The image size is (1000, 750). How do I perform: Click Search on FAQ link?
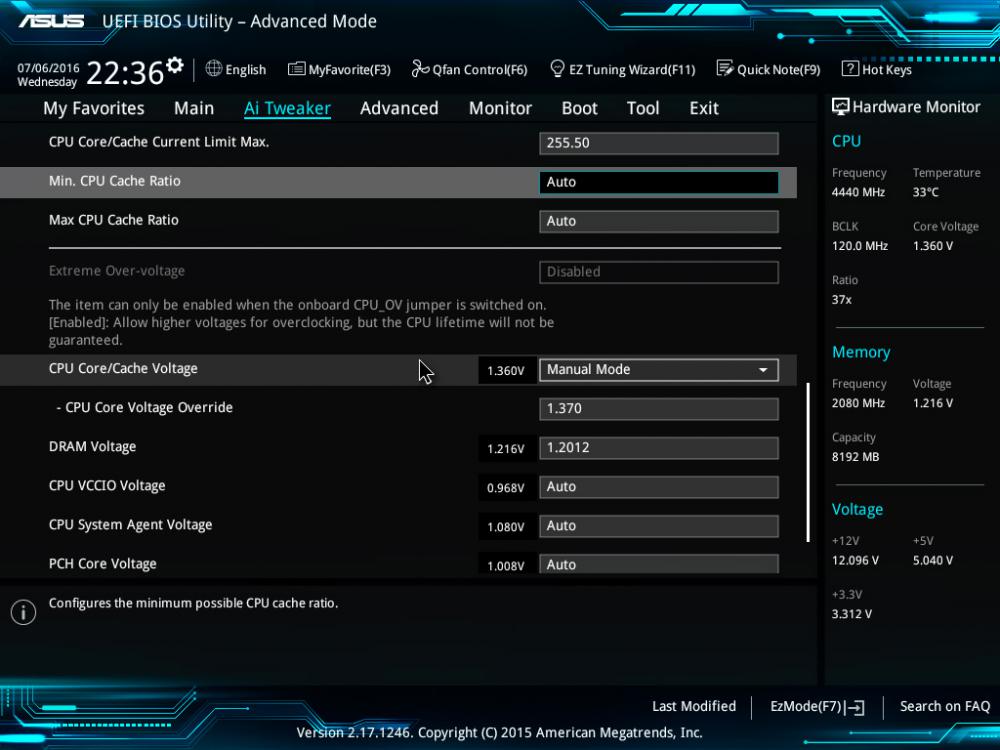(x=944, y=707)
